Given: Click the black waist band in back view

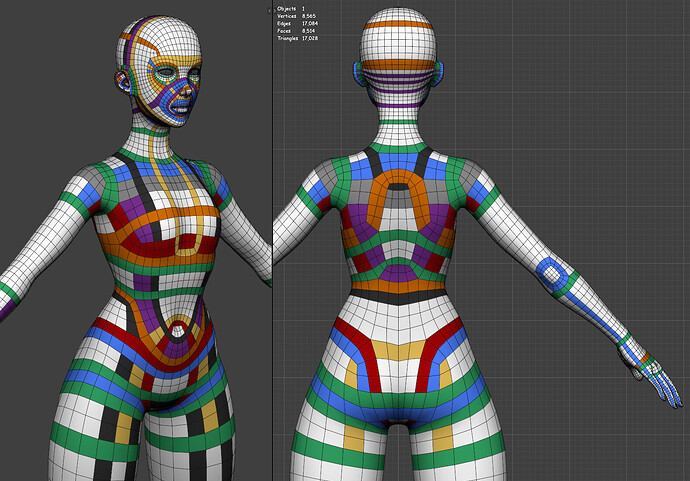Looking at the screenshot, I should pyautogui.click(x=399, y=297).
